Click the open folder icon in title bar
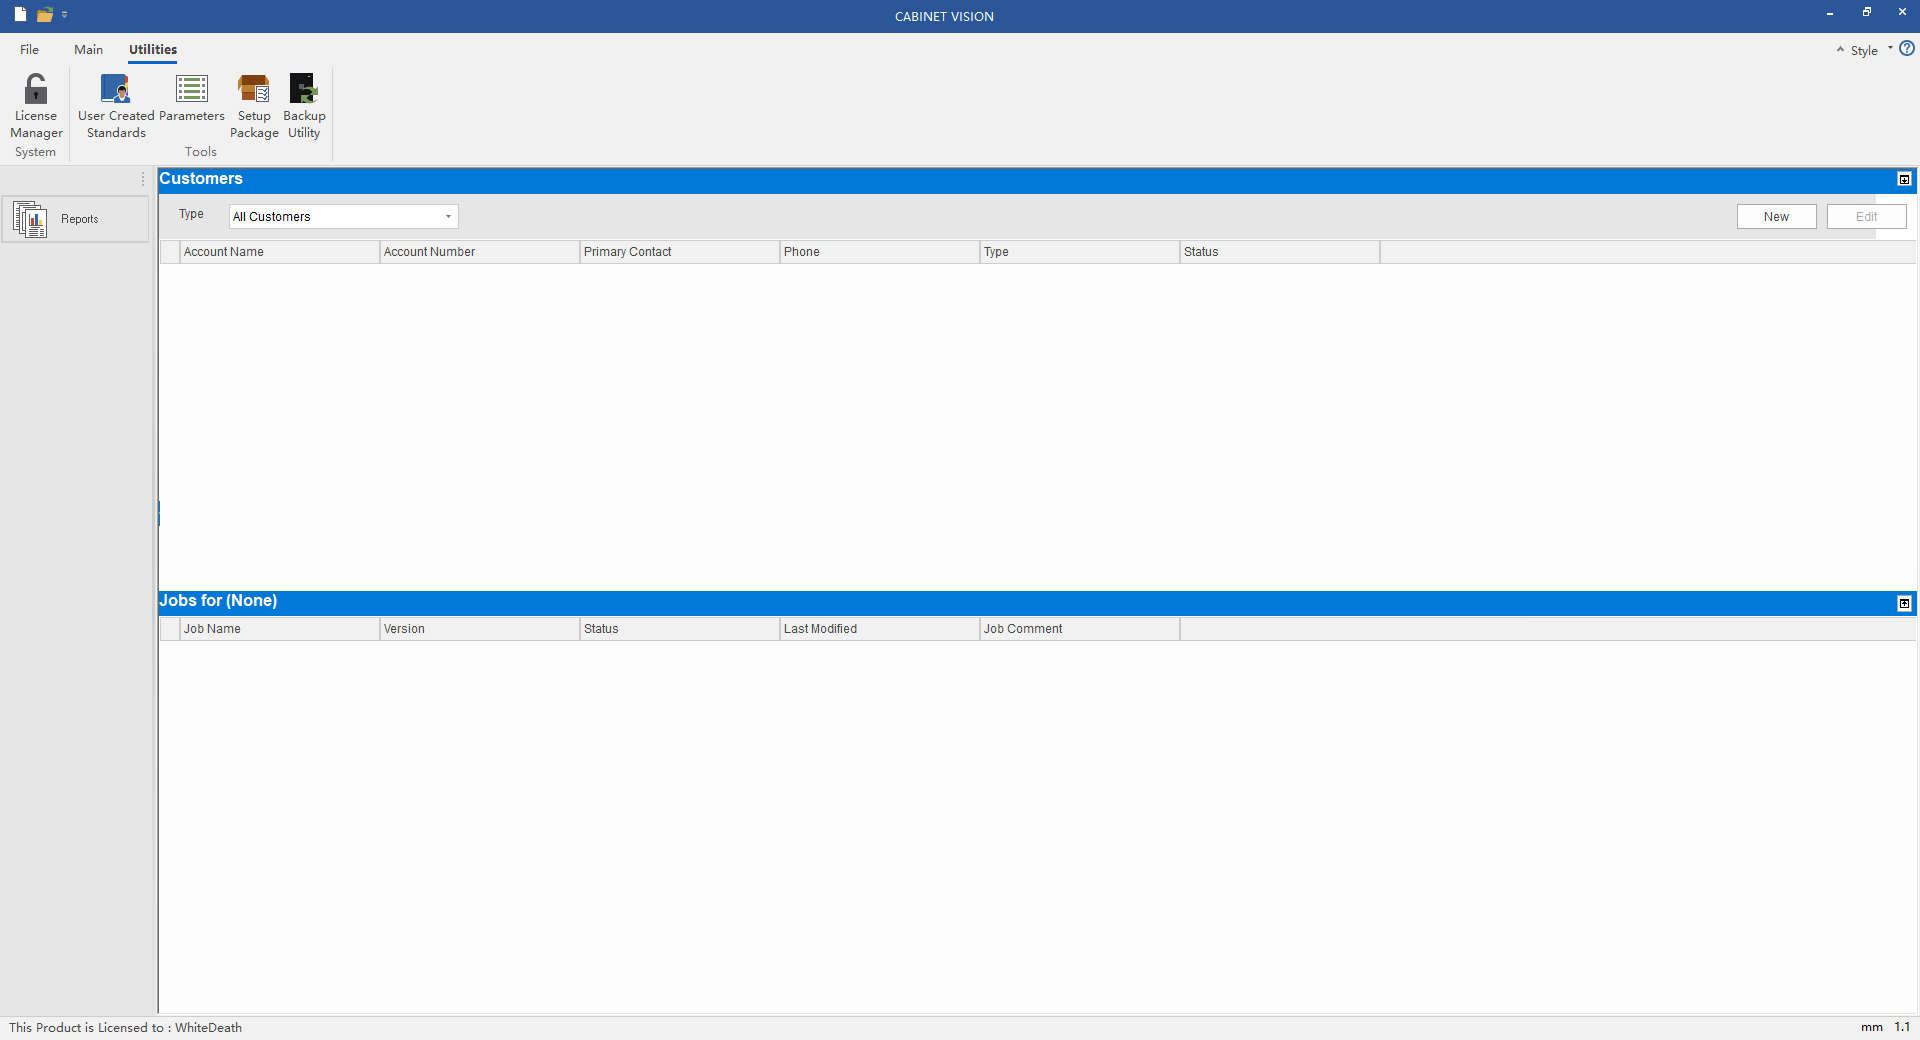1920x1040 pixels. (44, 14)
